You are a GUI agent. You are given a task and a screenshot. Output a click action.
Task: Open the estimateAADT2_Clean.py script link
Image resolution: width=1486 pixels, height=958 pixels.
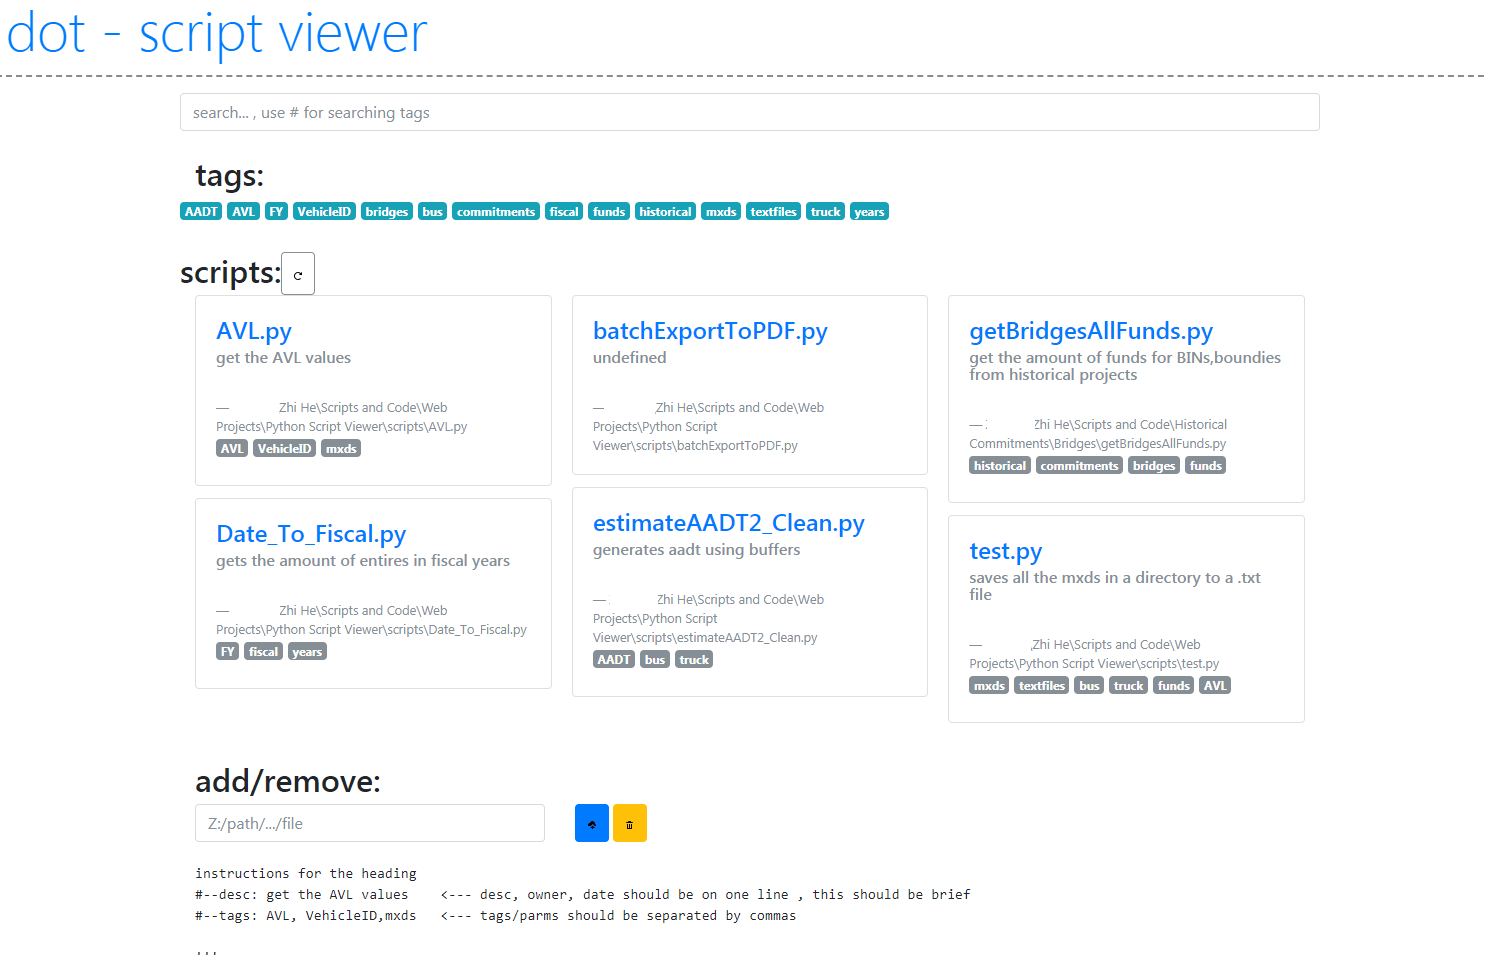(729, 523)
